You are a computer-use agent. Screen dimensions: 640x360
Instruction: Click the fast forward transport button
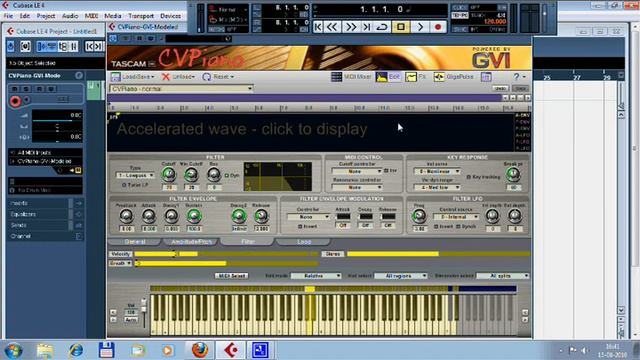click(x=351, y=27)
